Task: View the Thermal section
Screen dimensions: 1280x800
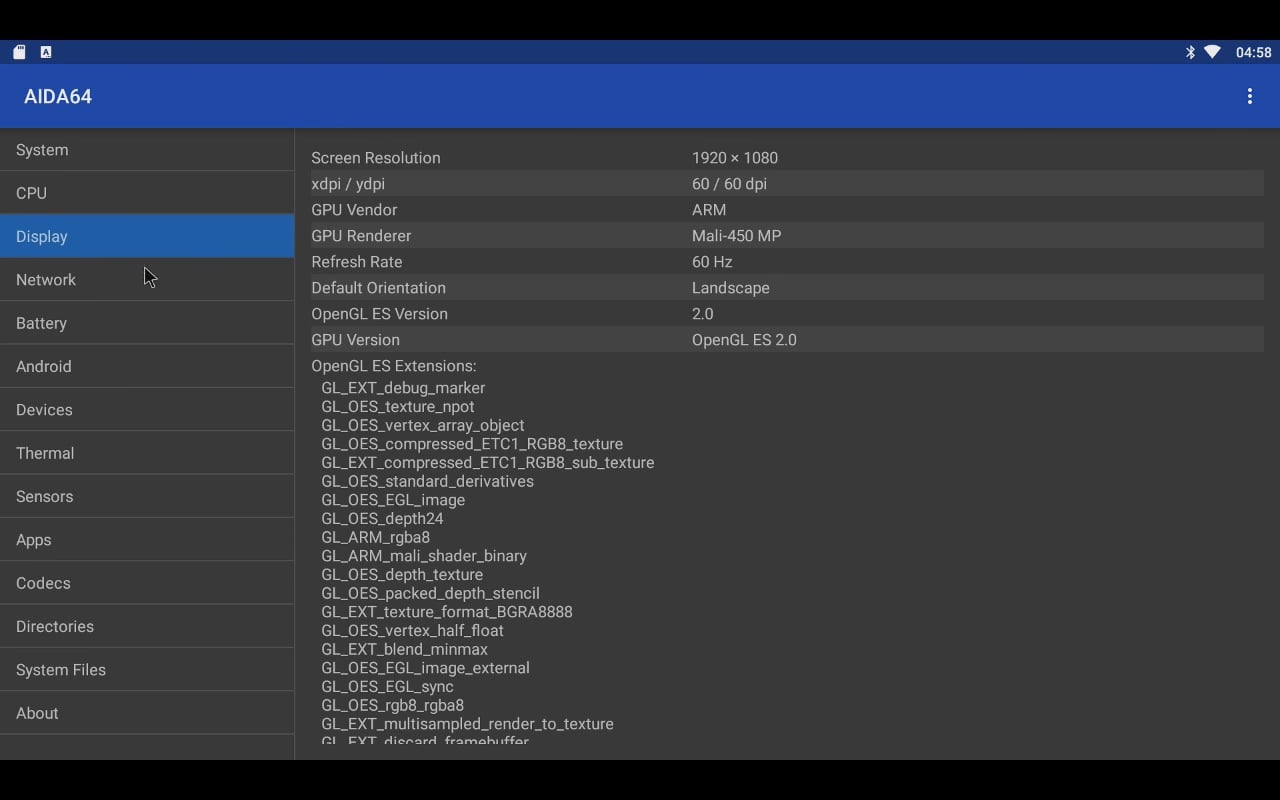Action: click(147, 453)
